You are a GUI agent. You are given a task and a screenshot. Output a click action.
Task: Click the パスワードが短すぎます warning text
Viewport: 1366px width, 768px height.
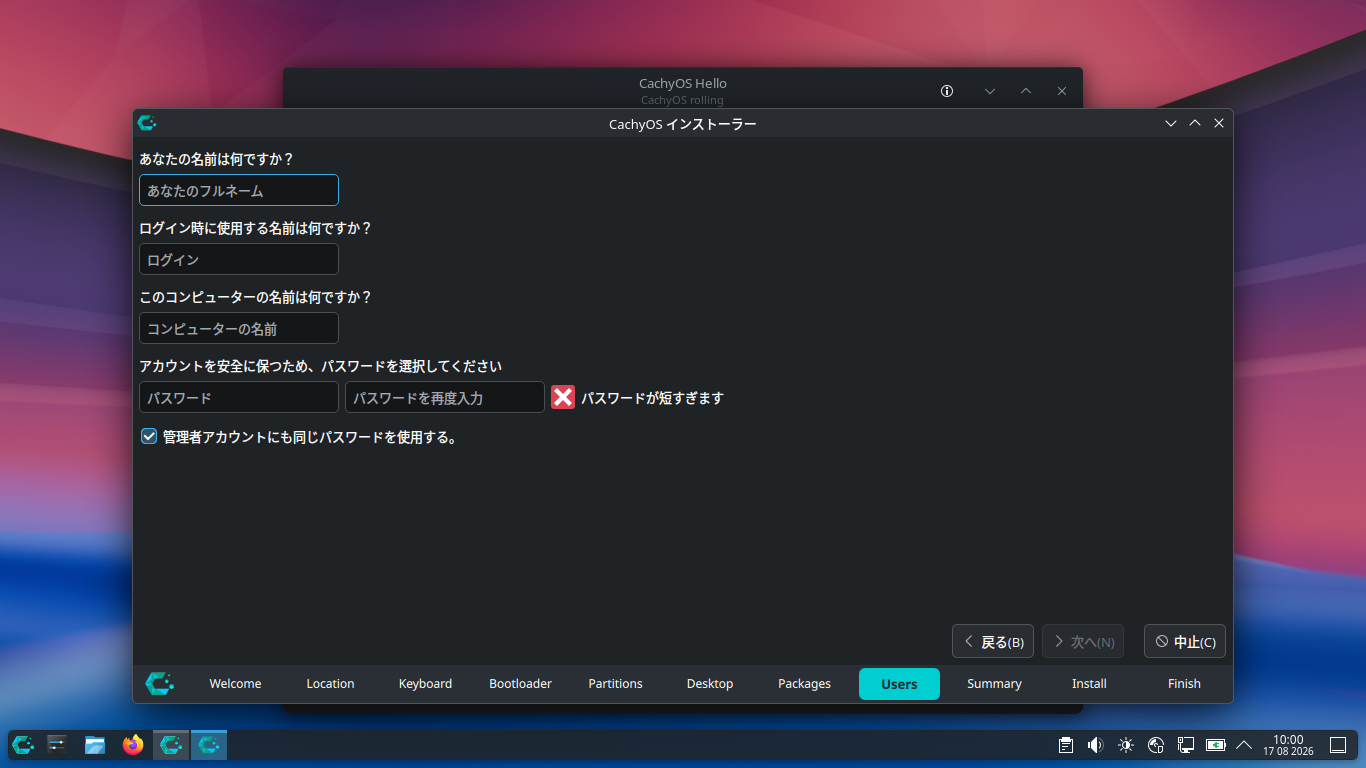tap(652, 398)
